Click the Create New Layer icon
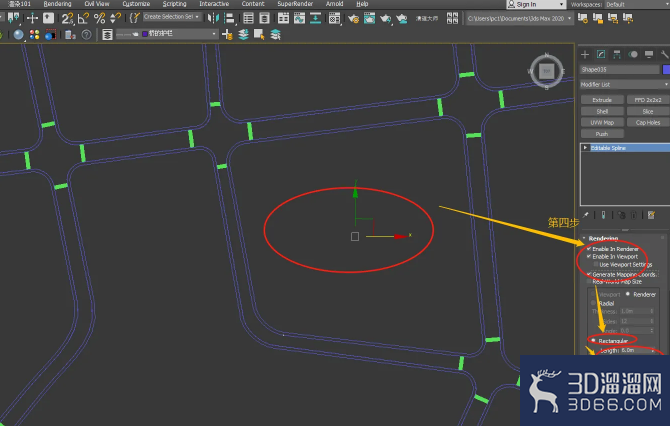 pyautogui.click(x=227, y=35)
